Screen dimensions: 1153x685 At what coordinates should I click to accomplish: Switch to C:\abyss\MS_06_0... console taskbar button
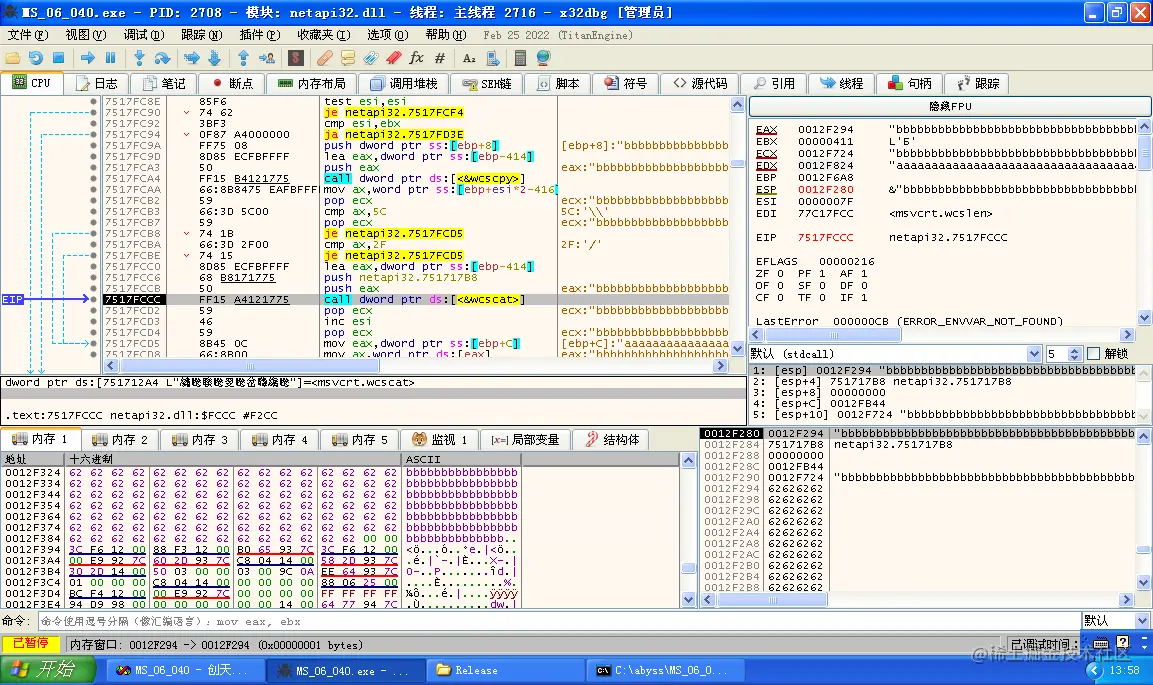pos(665,670)
